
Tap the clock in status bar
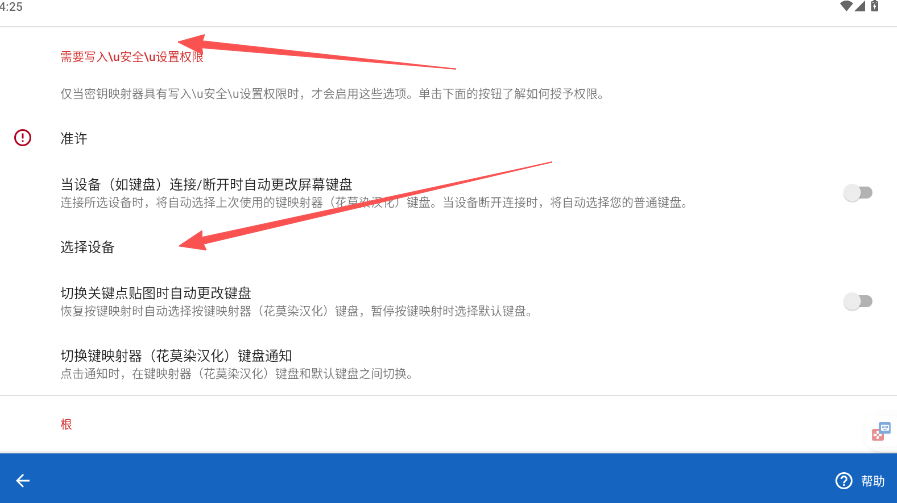point(11,7)
